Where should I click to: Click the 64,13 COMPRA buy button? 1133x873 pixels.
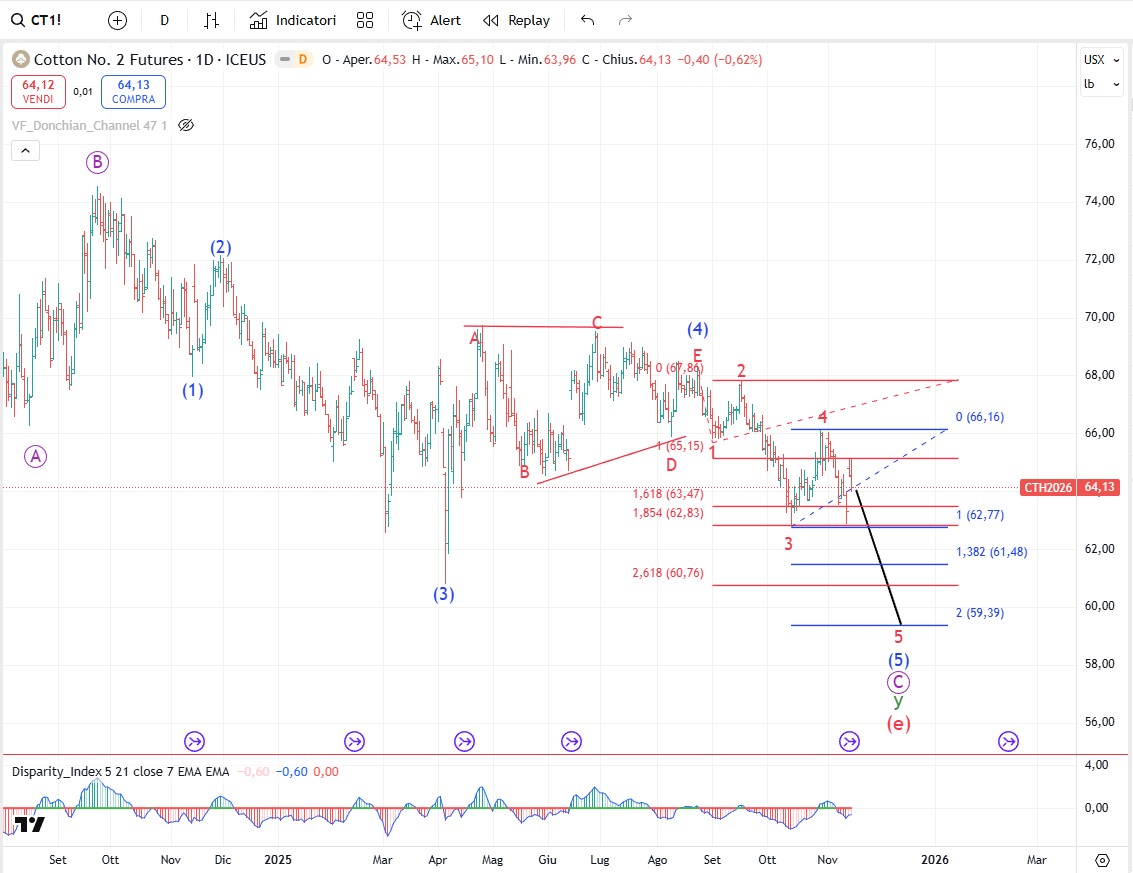tap(134, 92)
